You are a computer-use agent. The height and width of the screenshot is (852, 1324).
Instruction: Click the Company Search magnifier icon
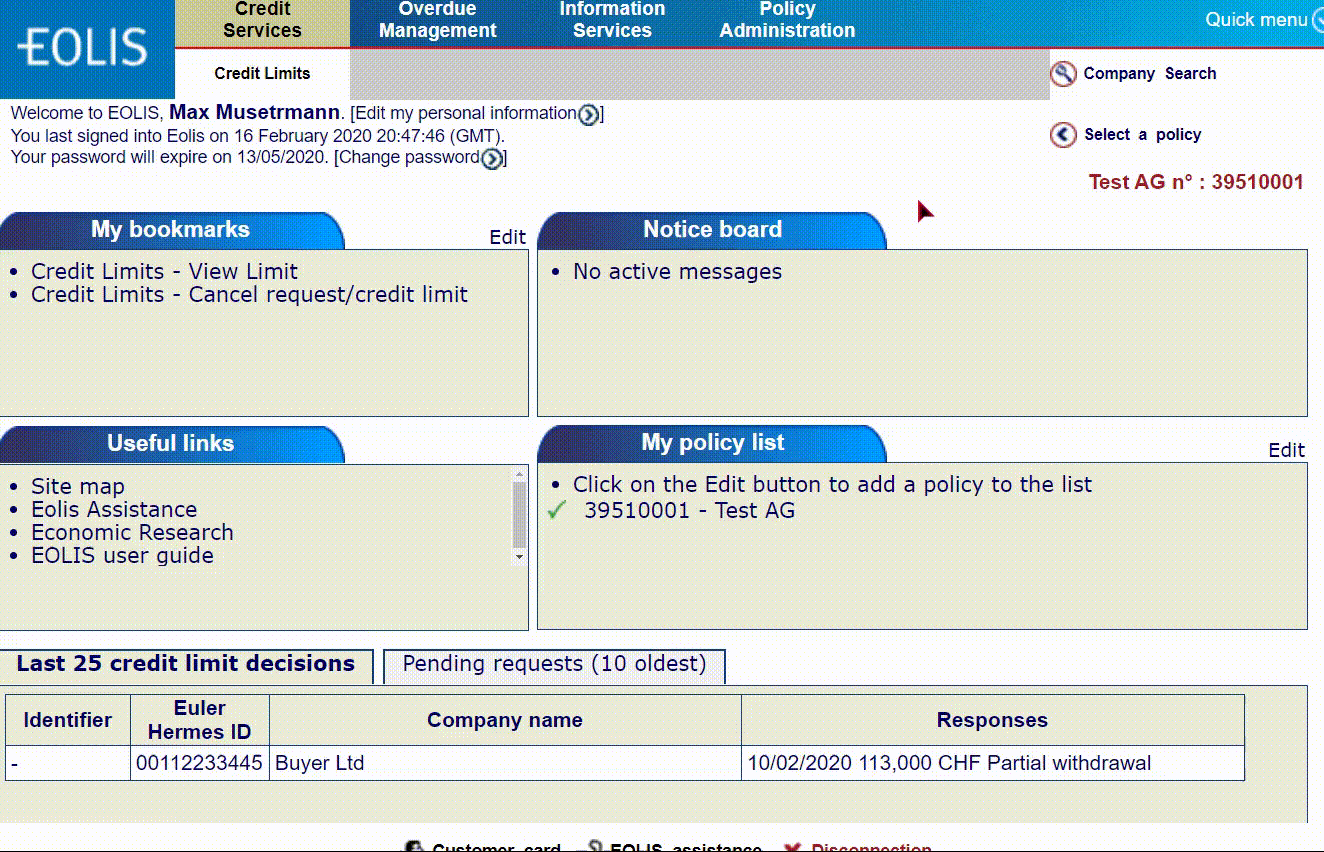click(x=1063, y=74)
